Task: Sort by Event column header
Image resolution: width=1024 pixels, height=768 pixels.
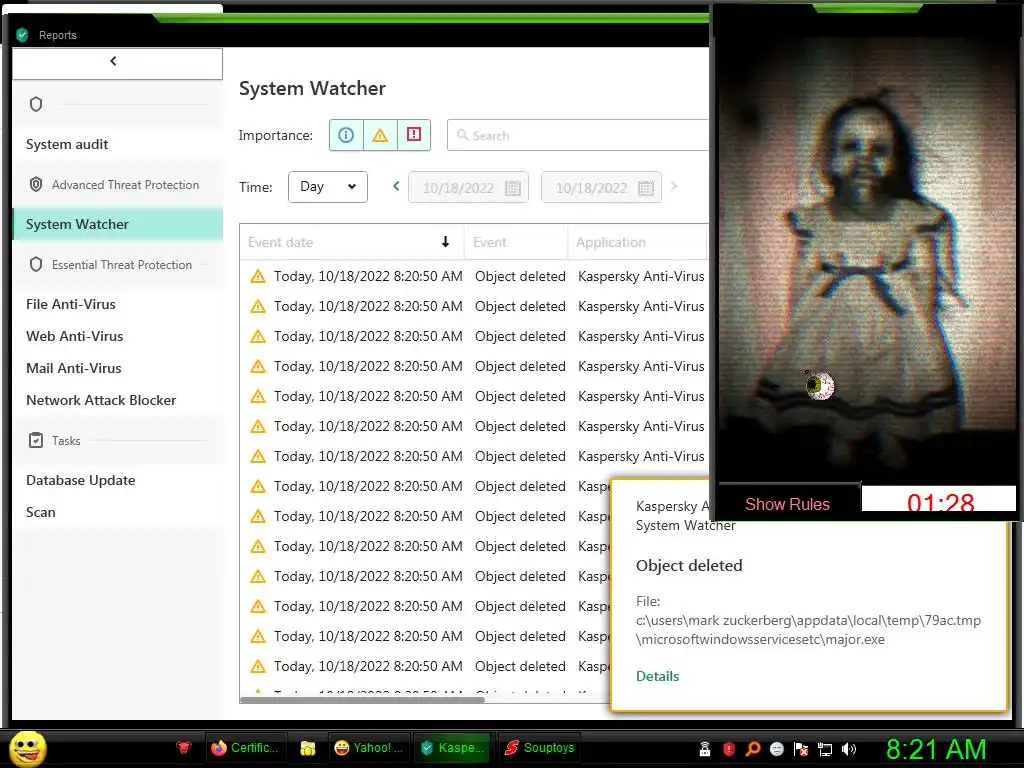Action: [516, 242]
